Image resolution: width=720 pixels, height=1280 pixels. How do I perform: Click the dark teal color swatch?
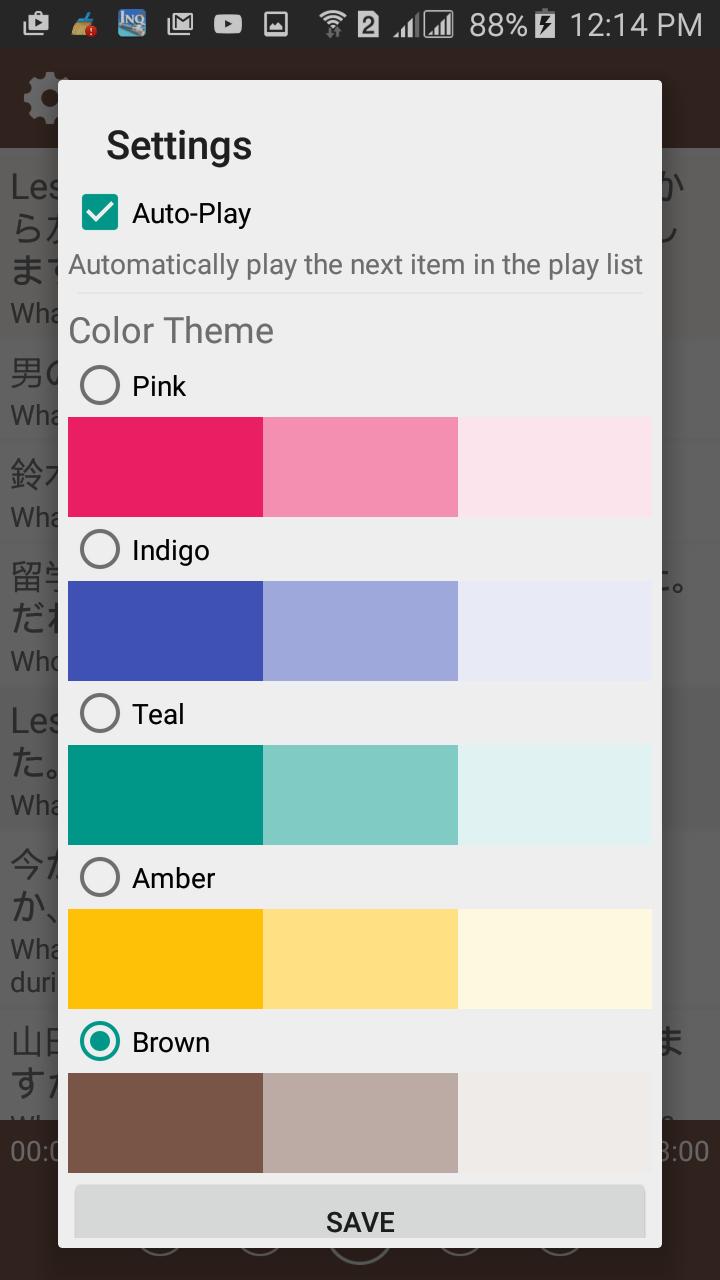[165, 795]
